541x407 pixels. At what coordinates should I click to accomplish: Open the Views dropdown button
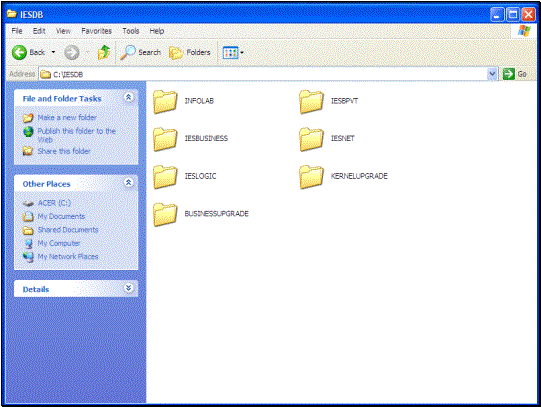233,52
